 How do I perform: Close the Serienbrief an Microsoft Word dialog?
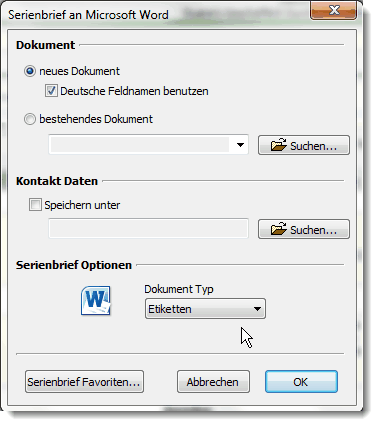click(333, 10)
